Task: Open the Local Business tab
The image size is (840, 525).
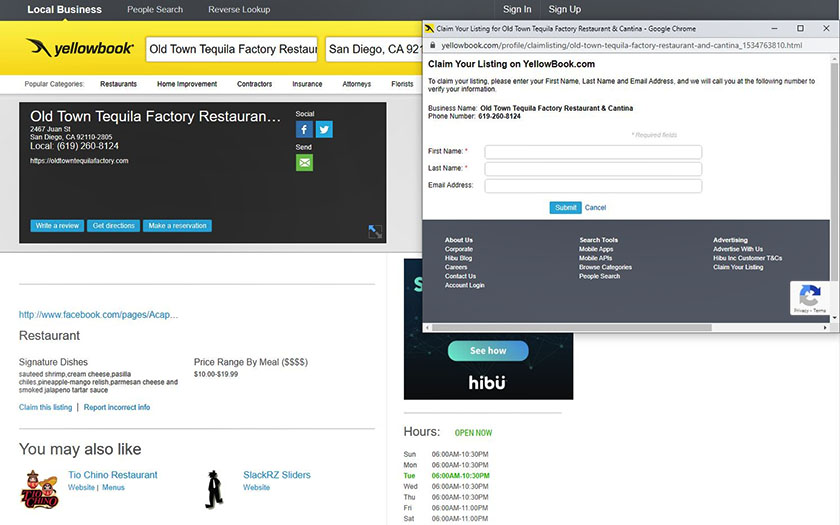Action: tap(64, 10)
